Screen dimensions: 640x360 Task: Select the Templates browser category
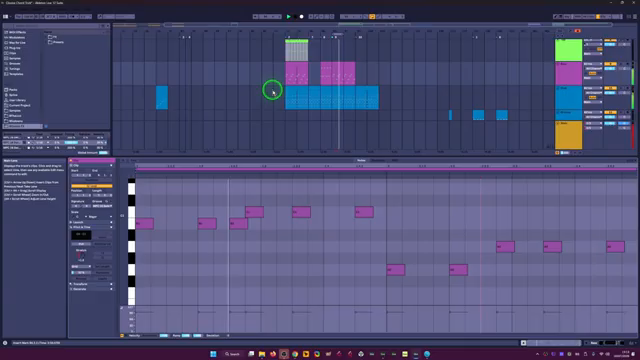(x=16, y=74)
